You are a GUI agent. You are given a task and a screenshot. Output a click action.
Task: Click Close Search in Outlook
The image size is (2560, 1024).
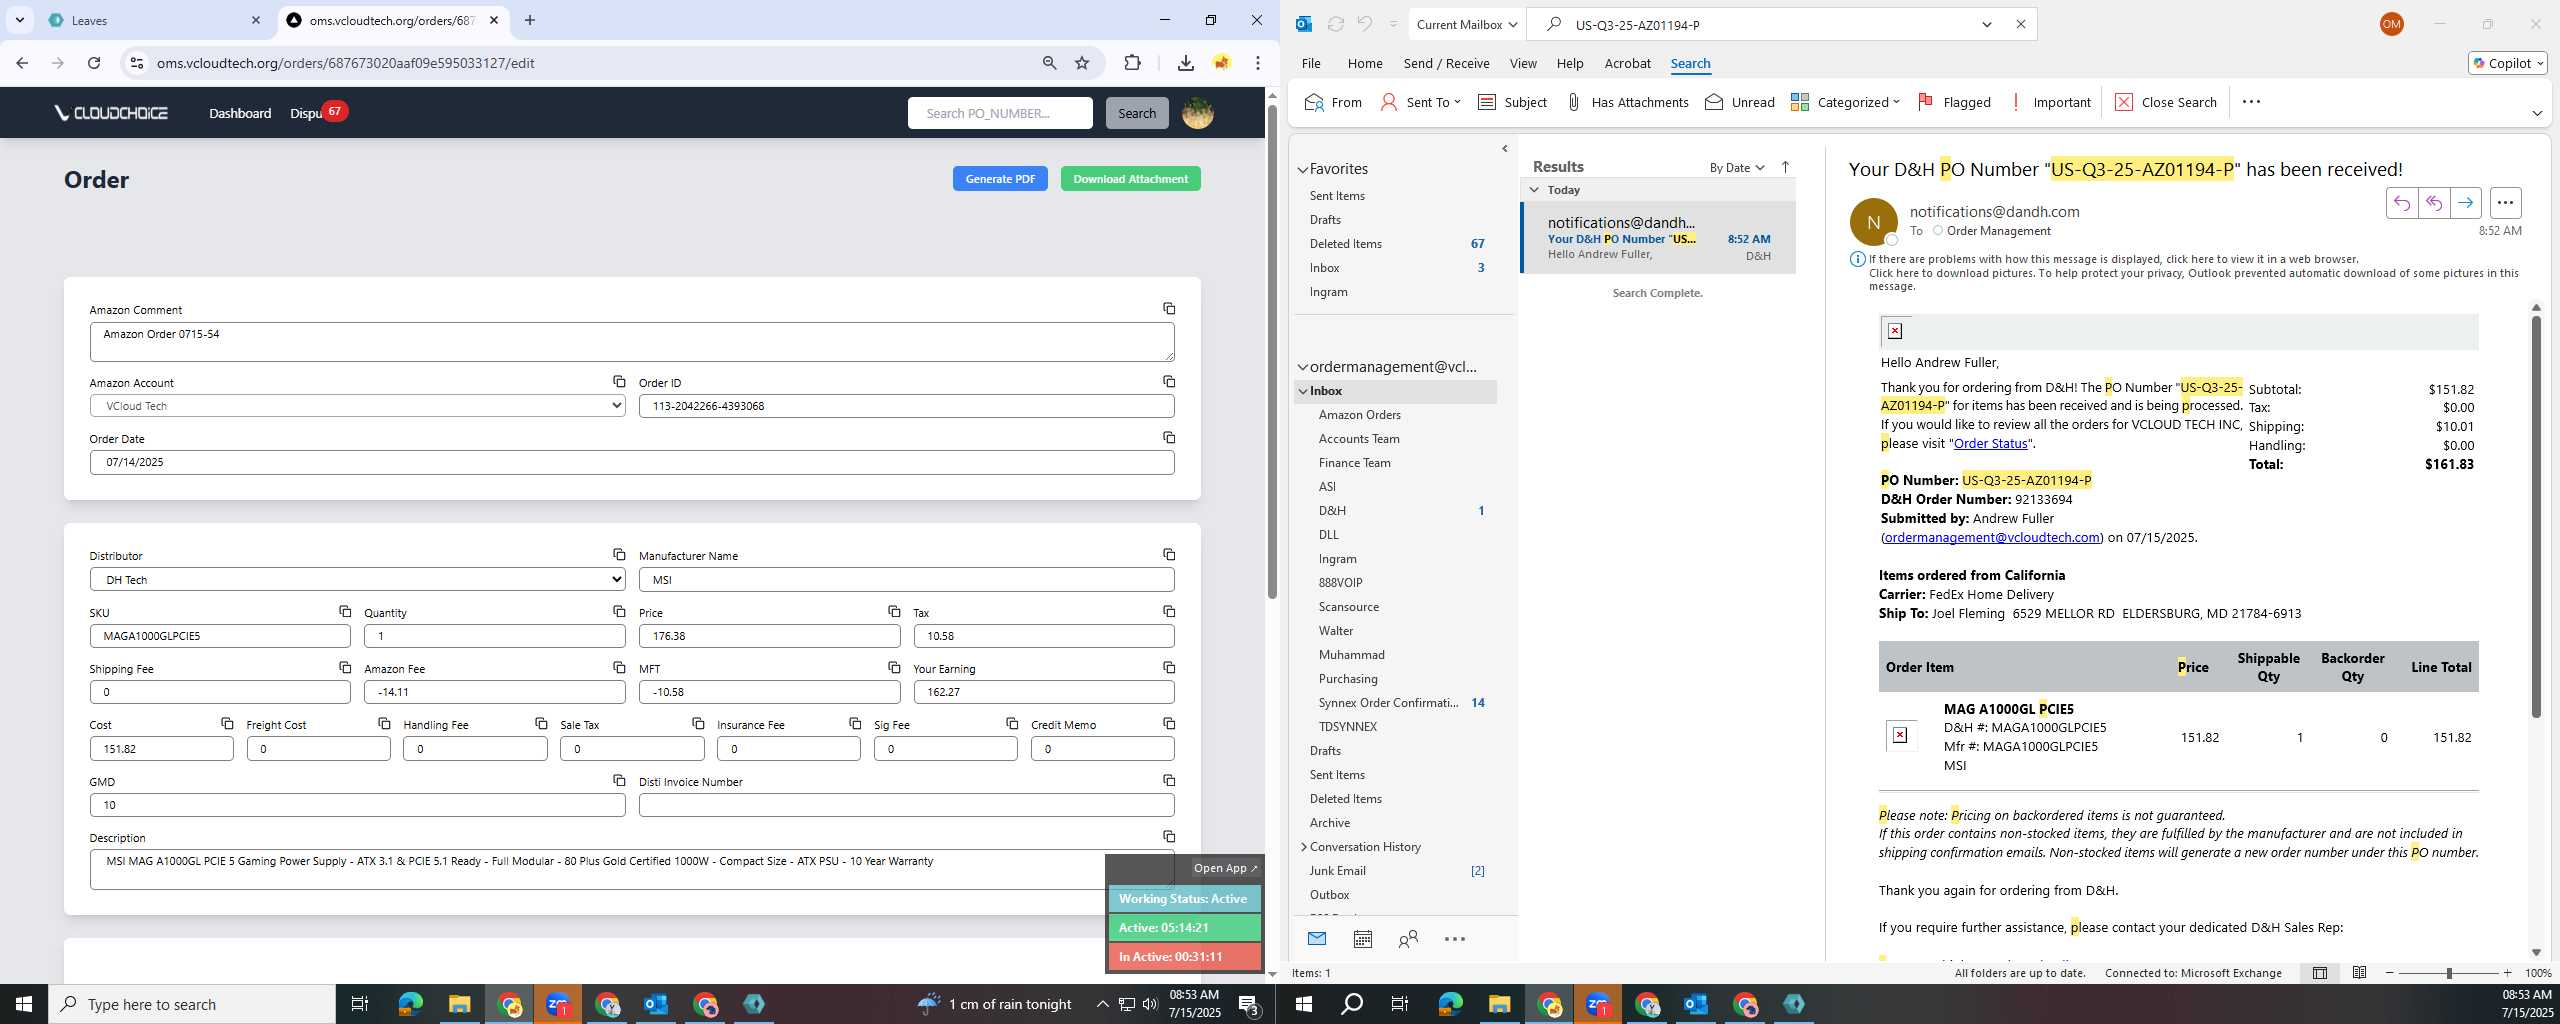click(2165, 102)
